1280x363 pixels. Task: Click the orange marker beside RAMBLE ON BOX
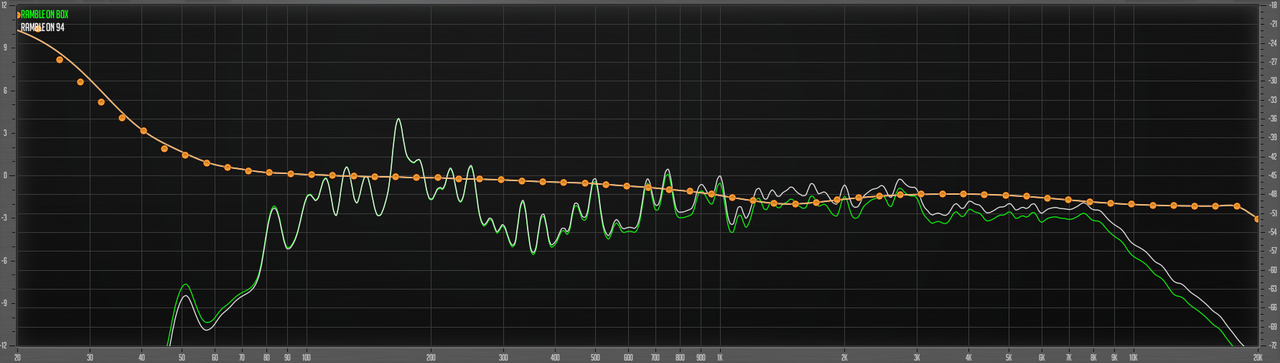coord(19,14)
